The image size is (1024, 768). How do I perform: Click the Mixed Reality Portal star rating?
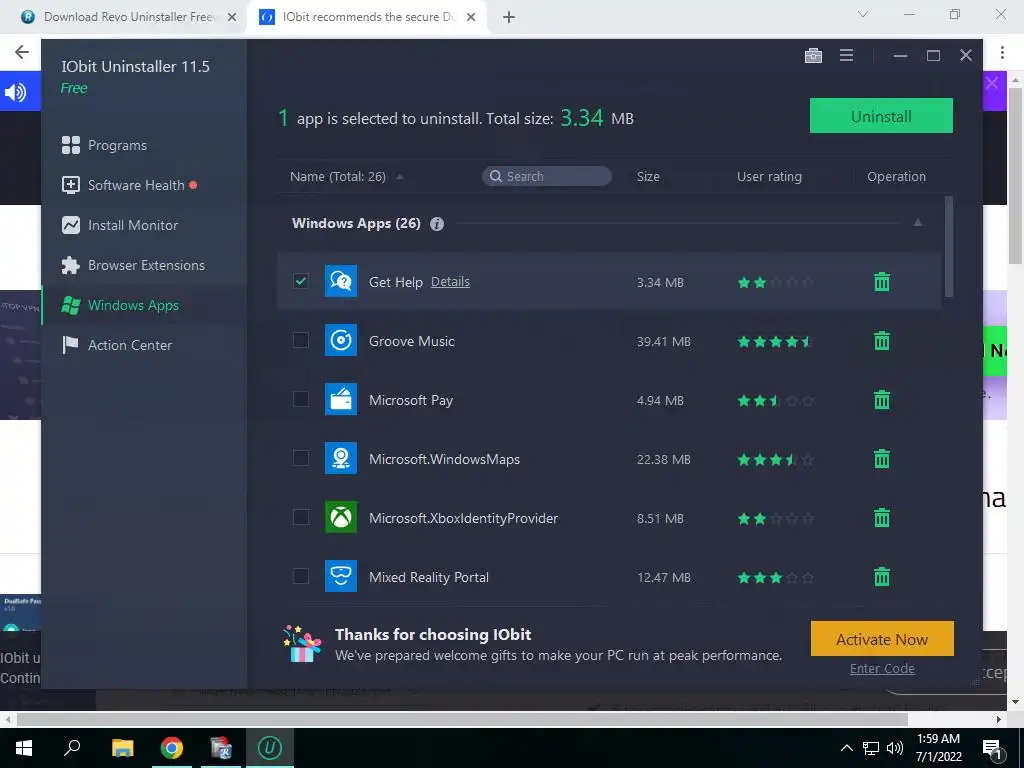775,577
